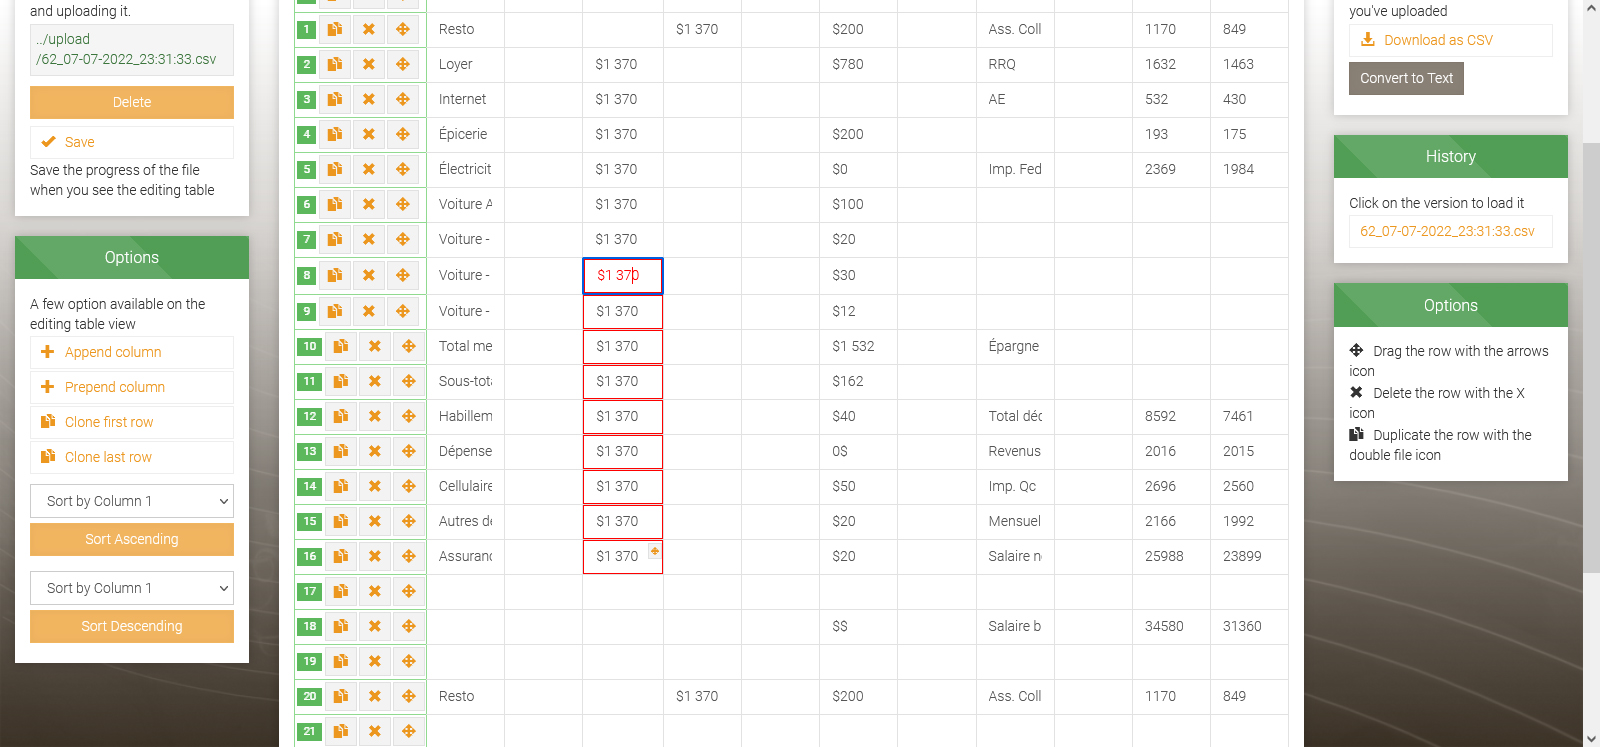This screenshot has width=1600, height=747.
Task: Delete row 3 using its X icon
Action: [369, 99]
